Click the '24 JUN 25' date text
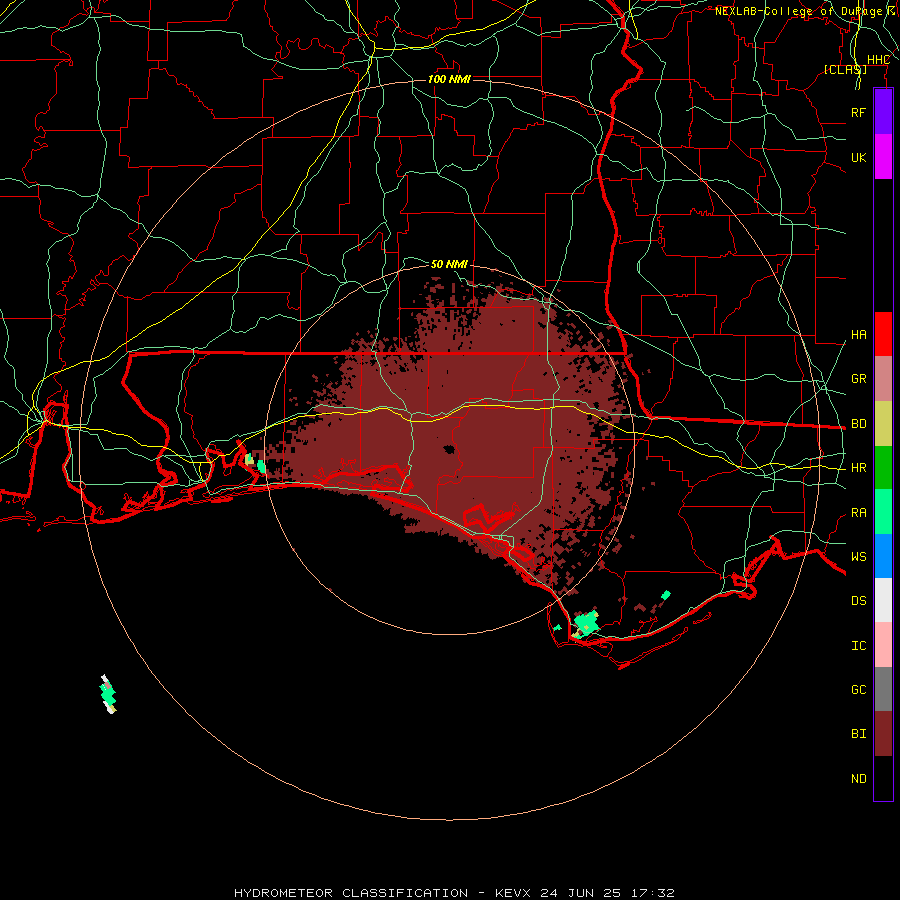900x900 pixels. pos(580,893)
